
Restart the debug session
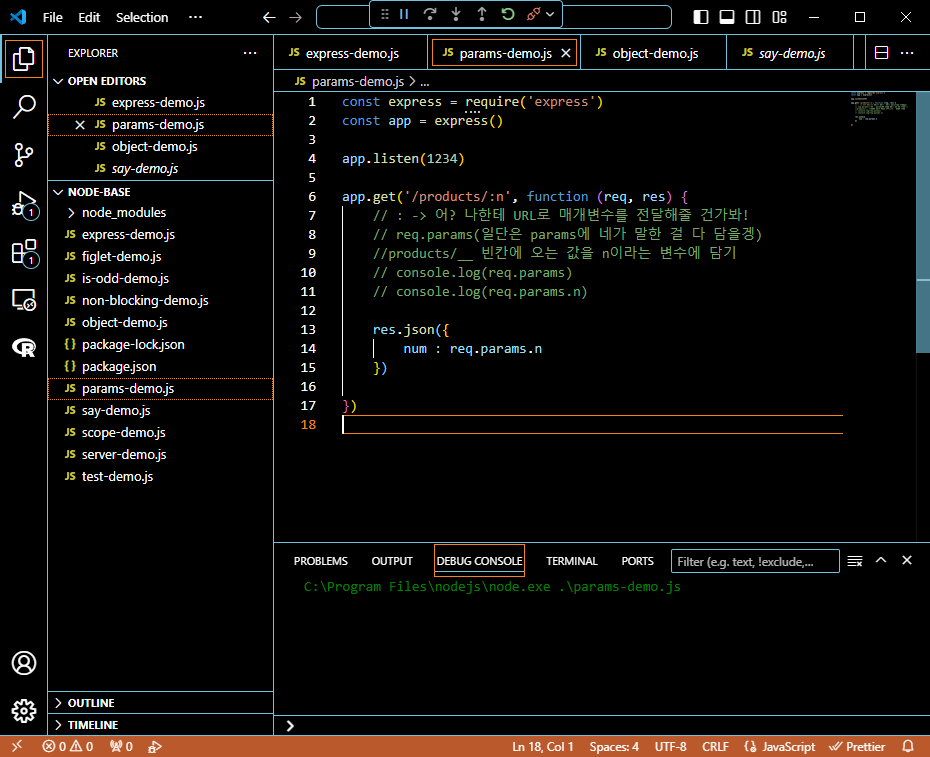click(x=508, y=14)
